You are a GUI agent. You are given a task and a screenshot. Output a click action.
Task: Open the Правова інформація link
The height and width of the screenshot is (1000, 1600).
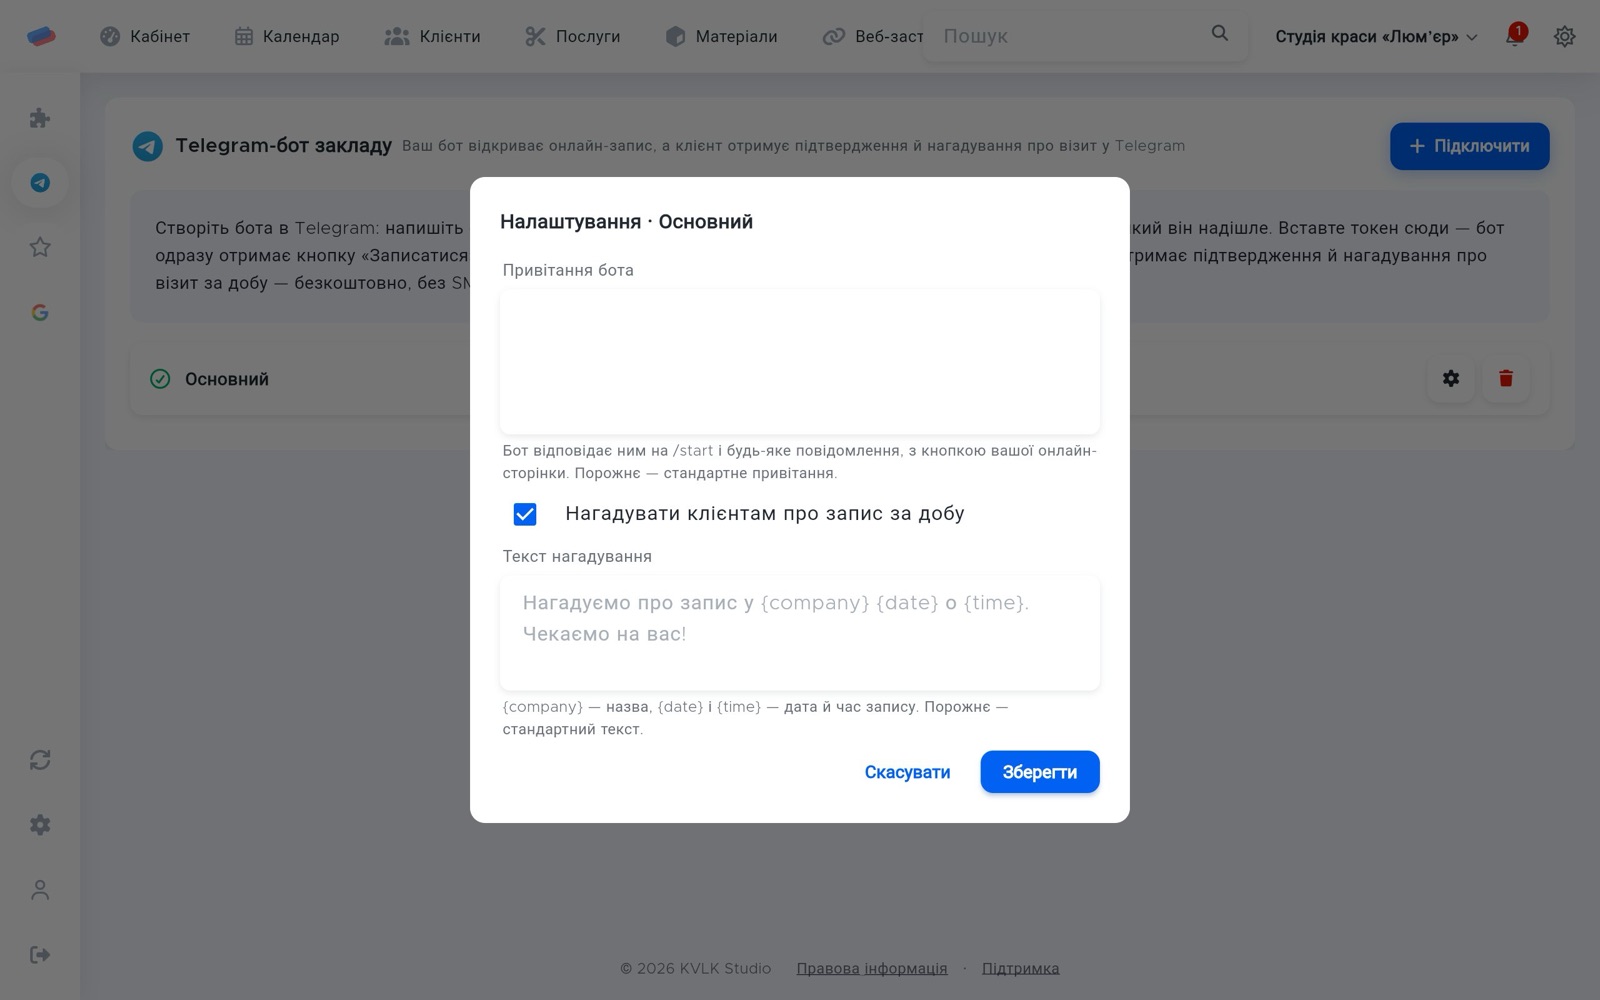872,968
